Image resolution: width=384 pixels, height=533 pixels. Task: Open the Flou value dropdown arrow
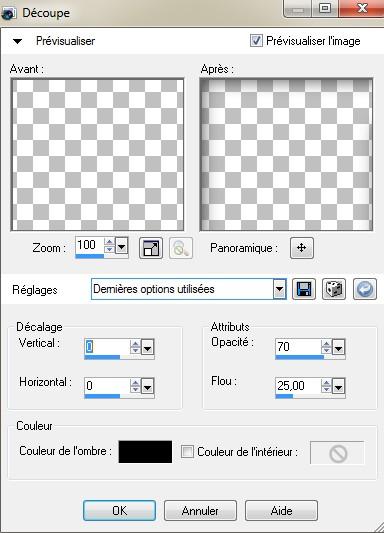pyautogui.click(x=338, y=386)
